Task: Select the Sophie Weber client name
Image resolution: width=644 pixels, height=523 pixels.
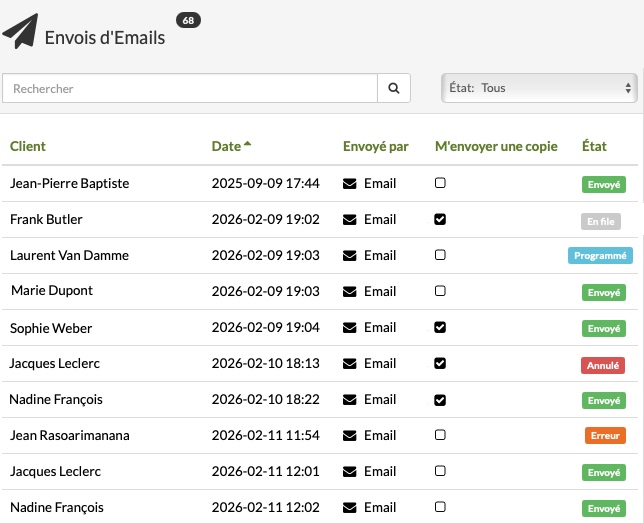Action: (51, 328)
